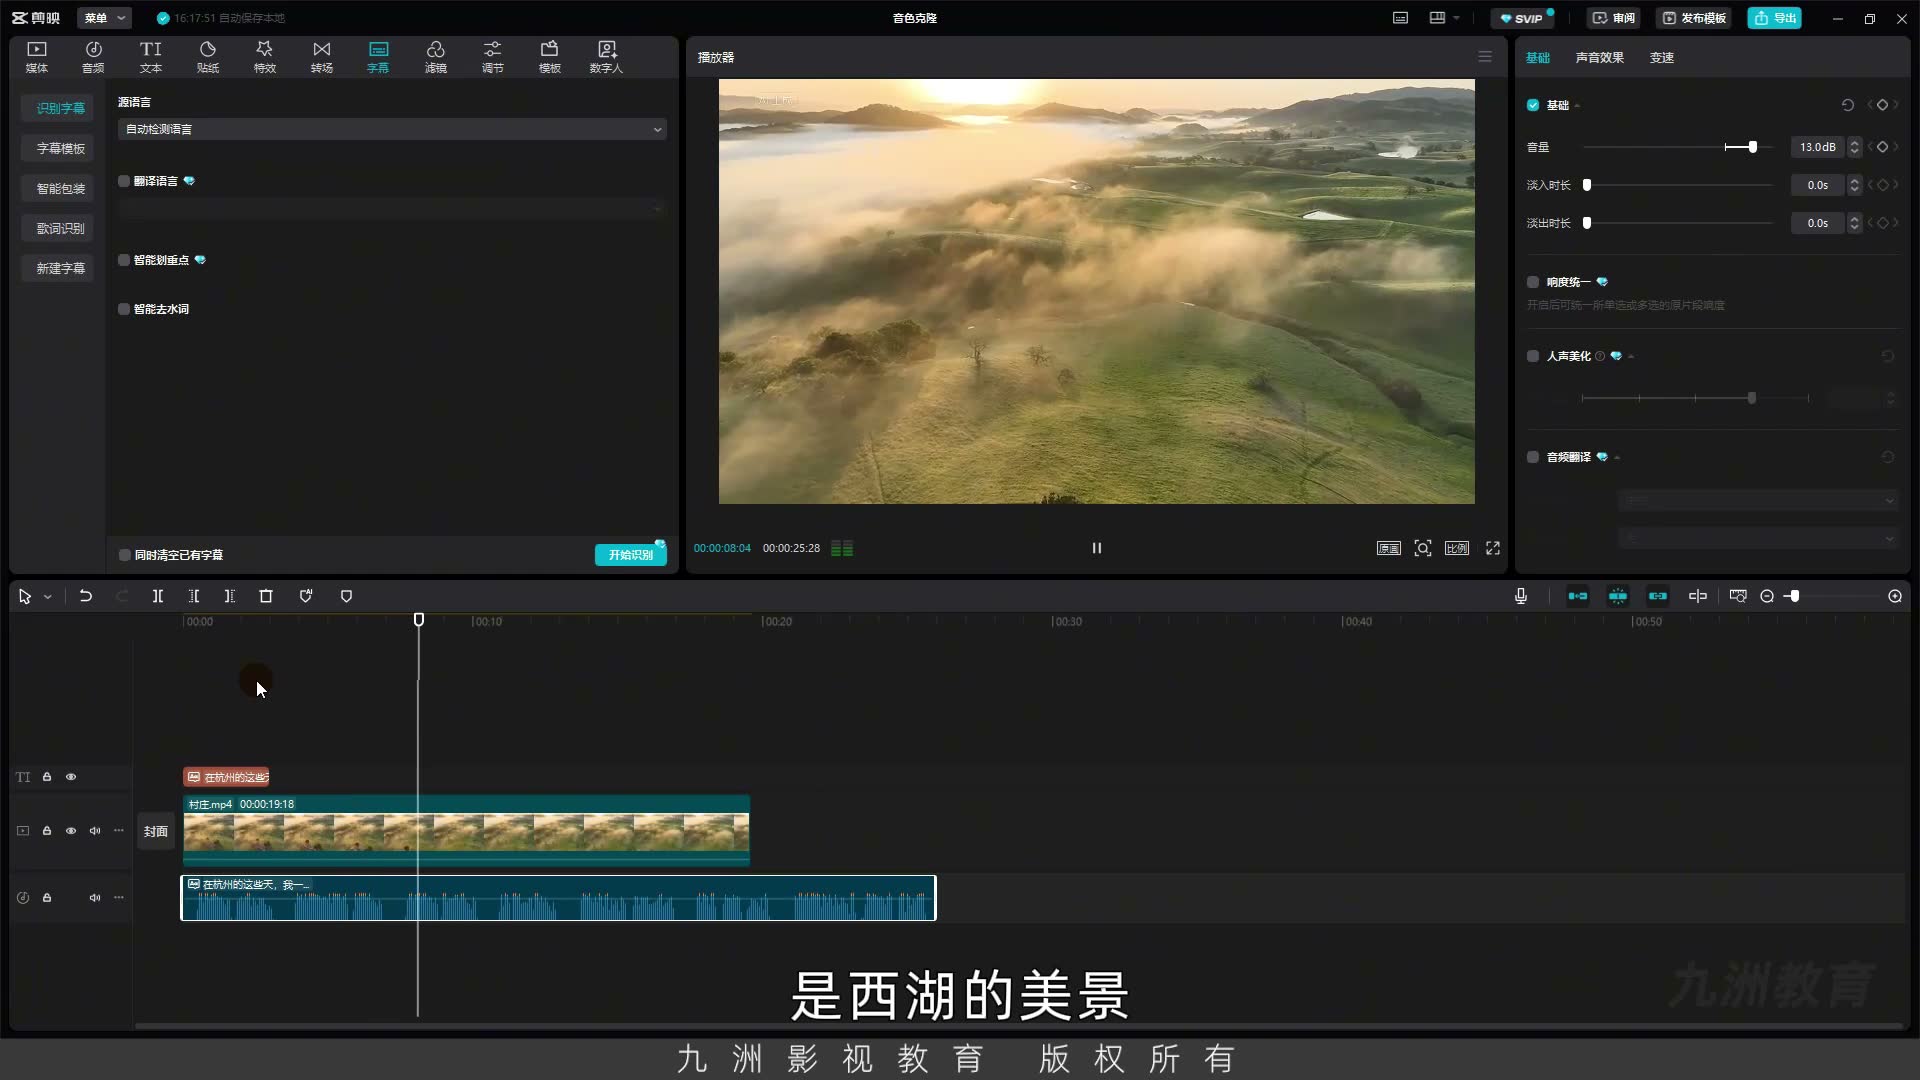Expand the selection tool dropdown arrow
1920x1080 pixels.
point(47,597)
